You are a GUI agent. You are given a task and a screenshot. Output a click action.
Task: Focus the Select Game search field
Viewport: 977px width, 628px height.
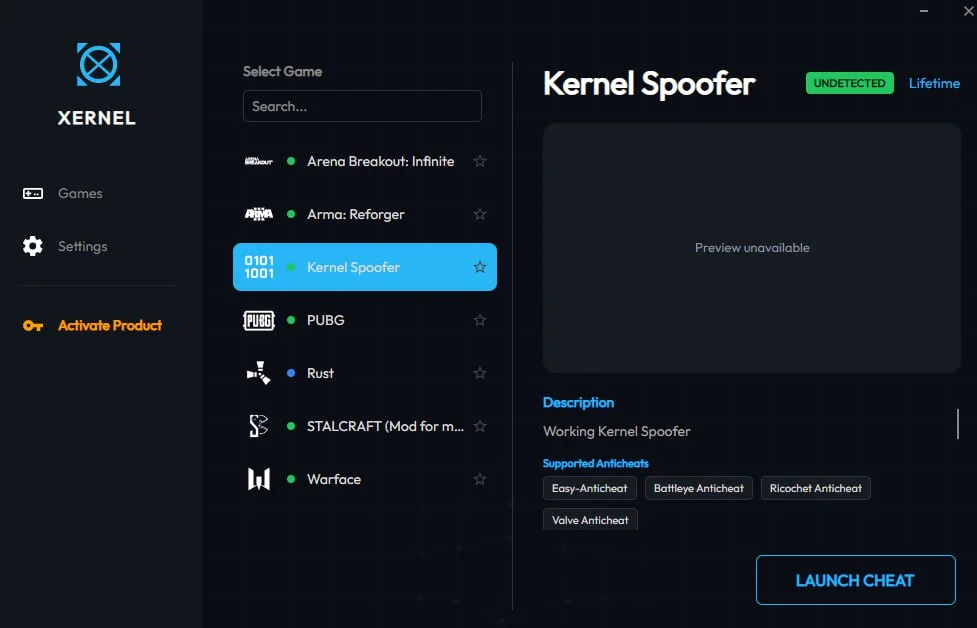pos(362,106)
